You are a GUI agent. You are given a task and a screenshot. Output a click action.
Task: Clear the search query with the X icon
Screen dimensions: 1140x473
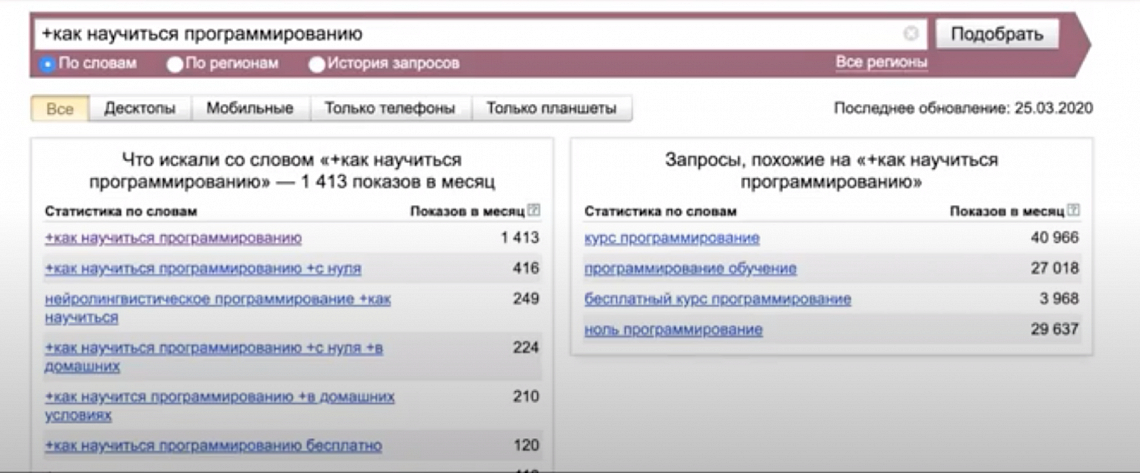[911, 33]
